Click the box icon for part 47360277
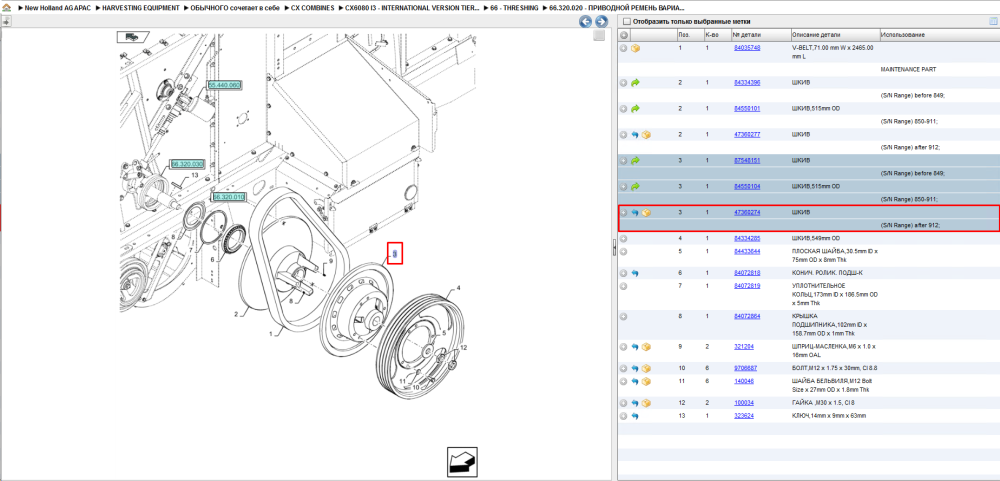The image size is (1000, 481). click(x=646, y=135)
